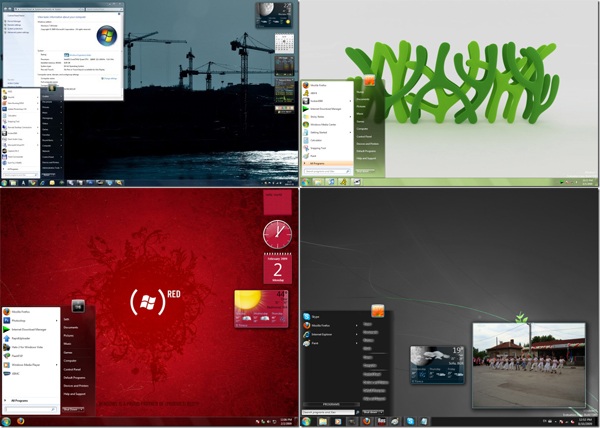The height and width of the screenshot is (428, 600).
Task: Open Mozilla Firefox in the red desktop start menu
Action: coord(31,312)
